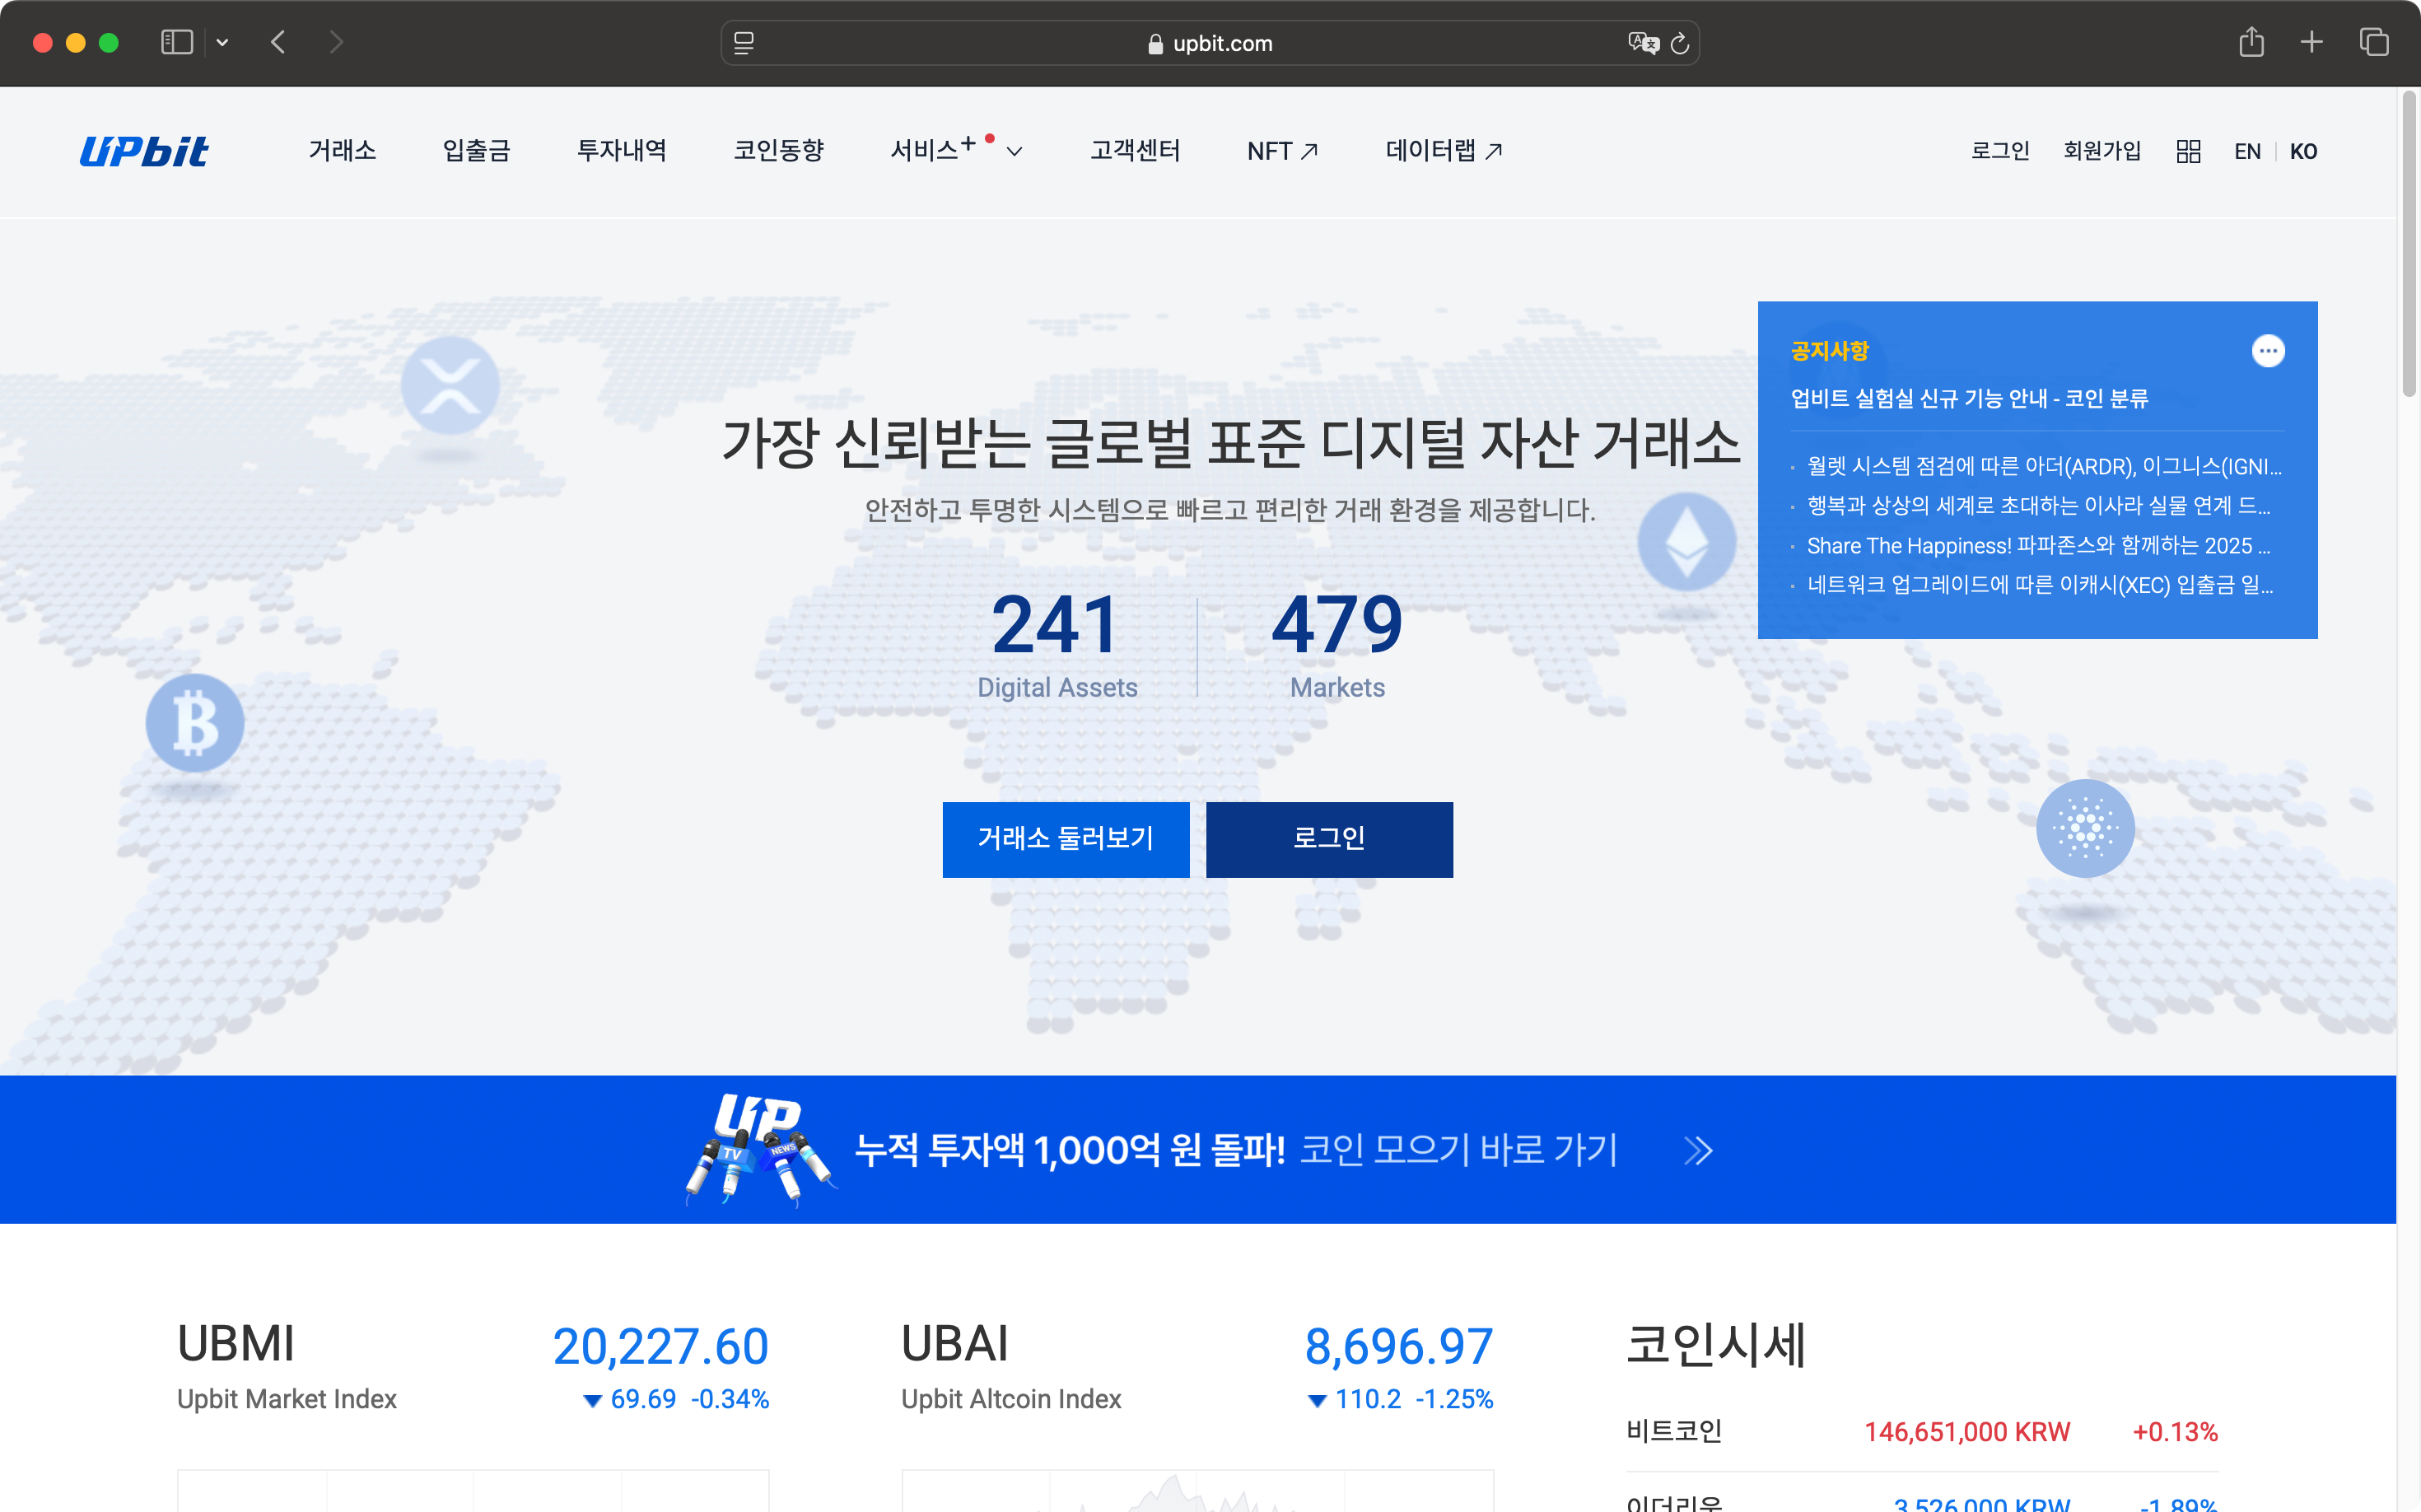
Task: Open the QR grid icon in header
Action: click(2188, 151)
